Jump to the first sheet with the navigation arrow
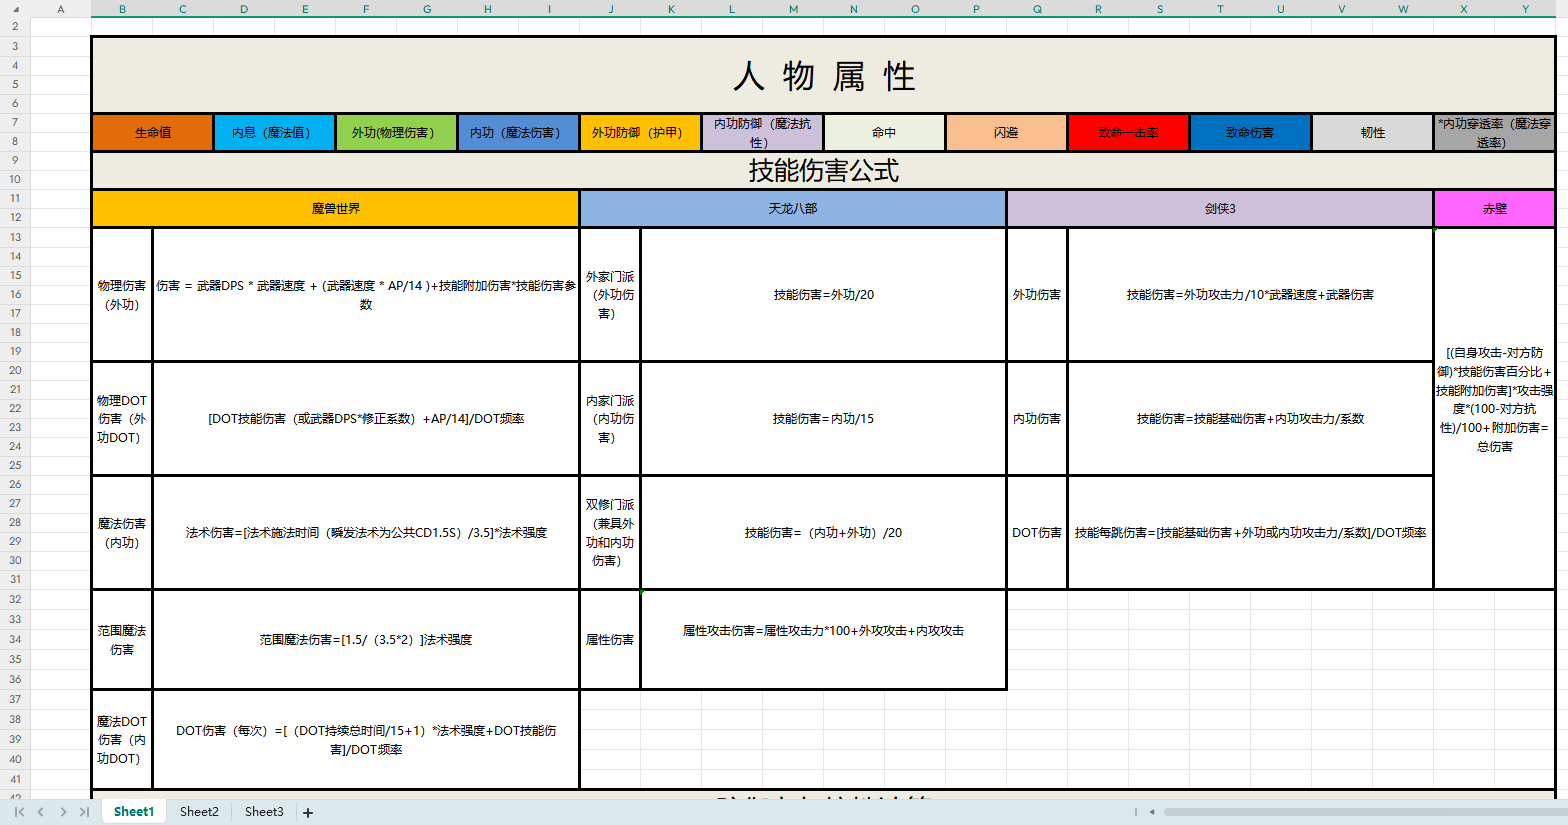The height and width of the screenshot is (825, 1568). (19, 812)
